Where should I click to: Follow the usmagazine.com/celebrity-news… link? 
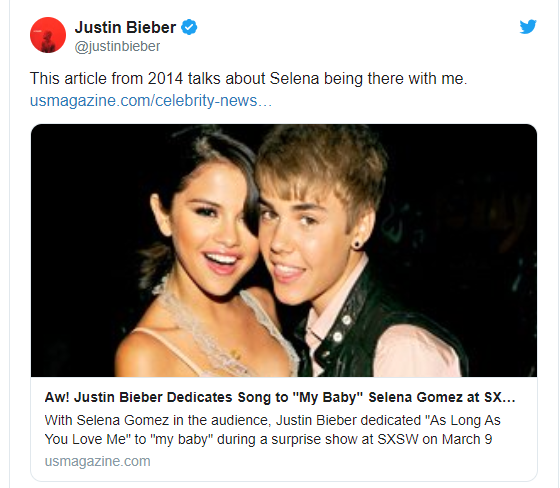tap(151, 100)
